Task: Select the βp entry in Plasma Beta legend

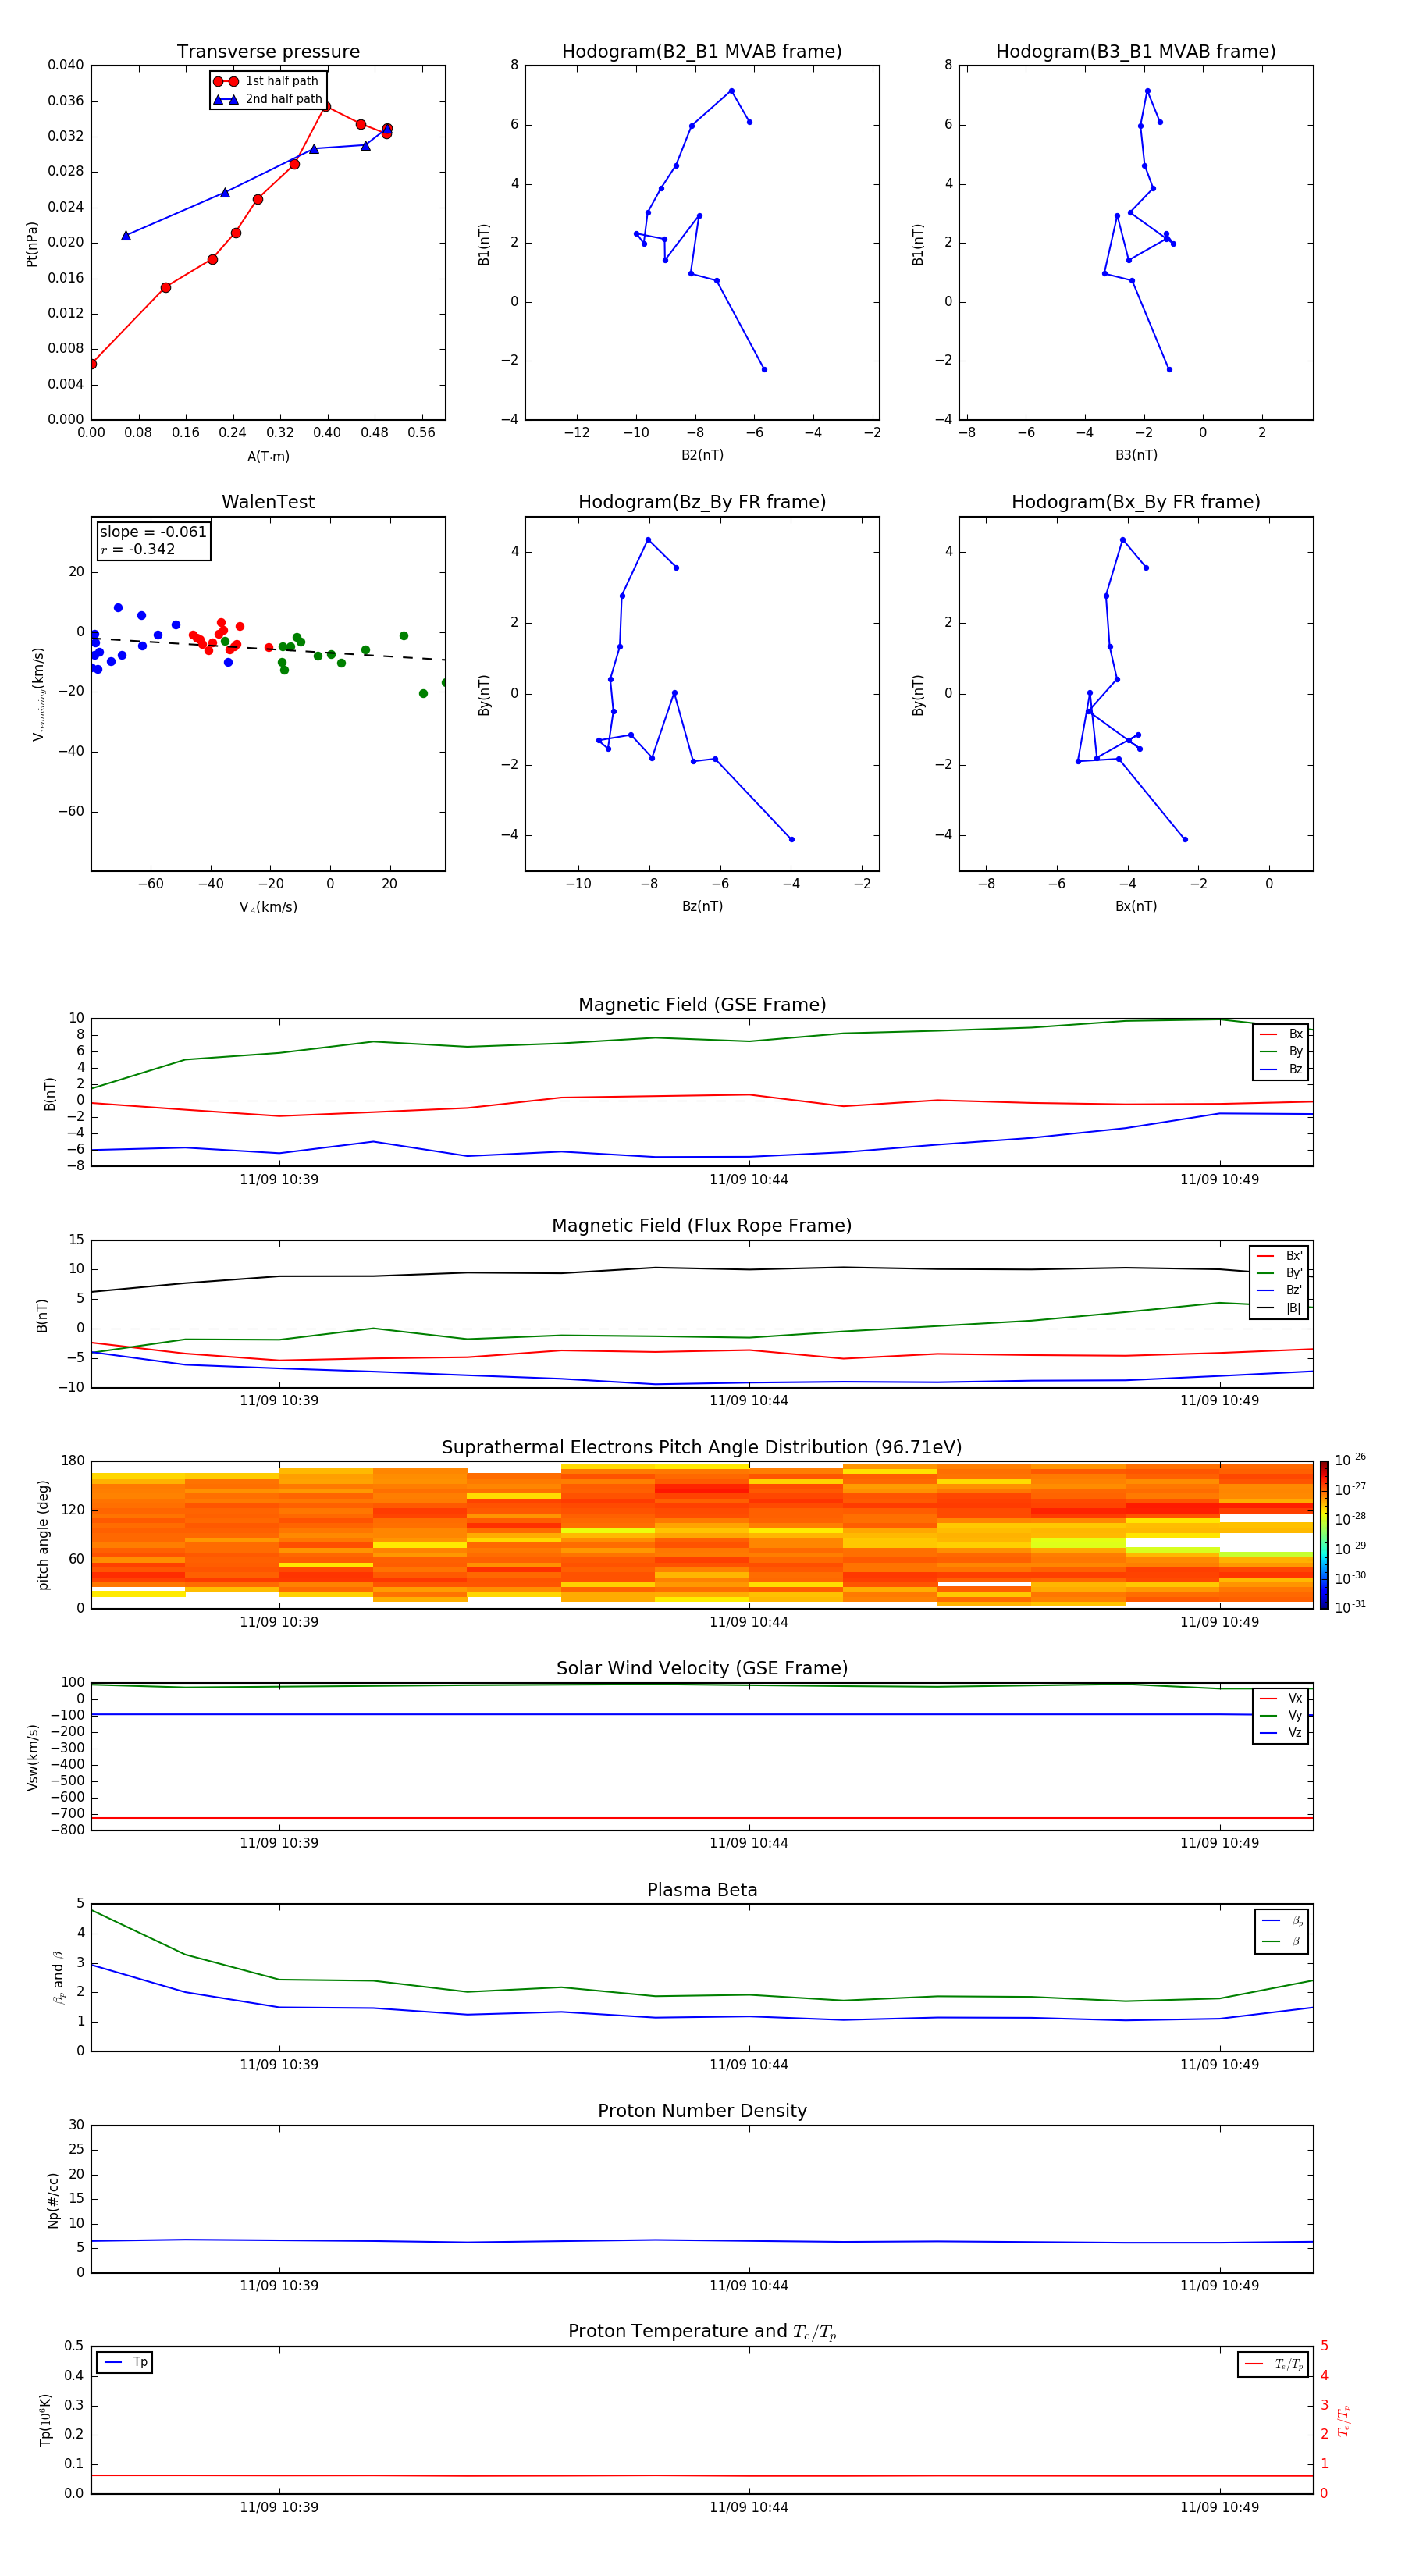Action: pos(1282,1921)
